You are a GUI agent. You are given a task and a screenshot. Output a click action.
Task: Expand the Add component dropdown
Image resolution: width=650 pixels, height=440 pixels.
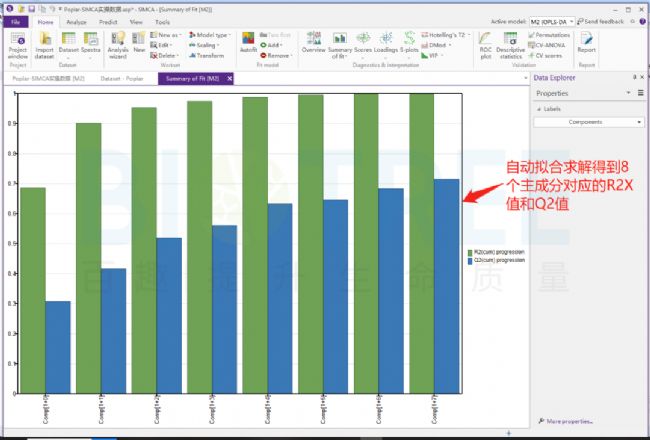point(272,45)
